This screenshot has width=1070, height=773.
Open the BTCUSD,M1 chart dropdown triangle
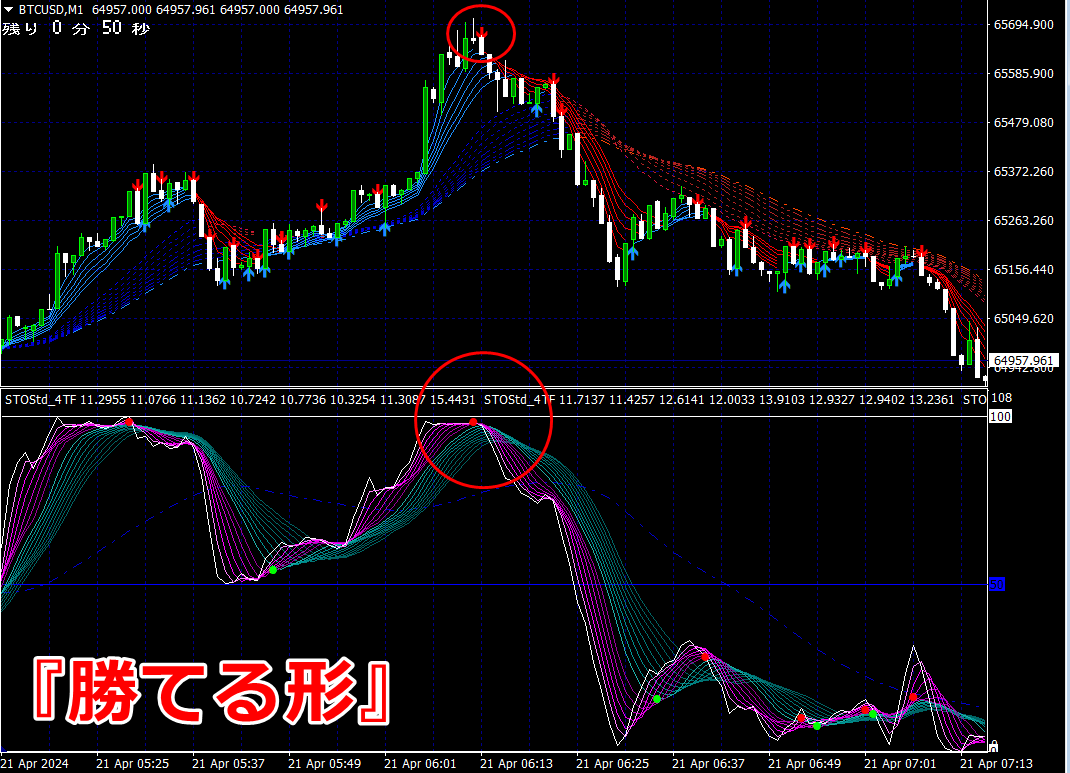9,10
